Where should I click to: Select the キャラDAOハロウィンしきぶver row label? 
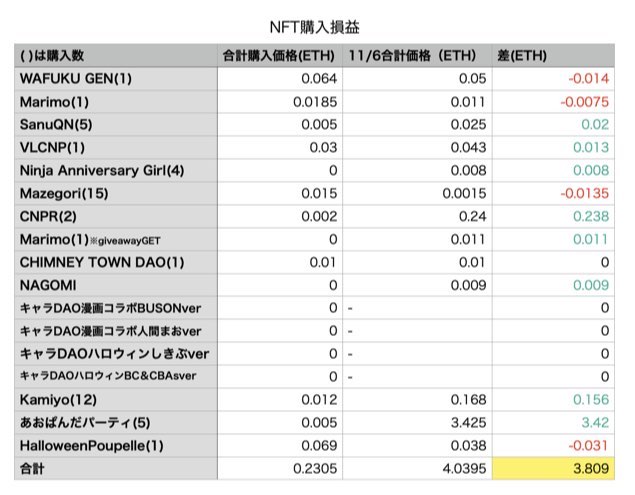click(115, 354)
